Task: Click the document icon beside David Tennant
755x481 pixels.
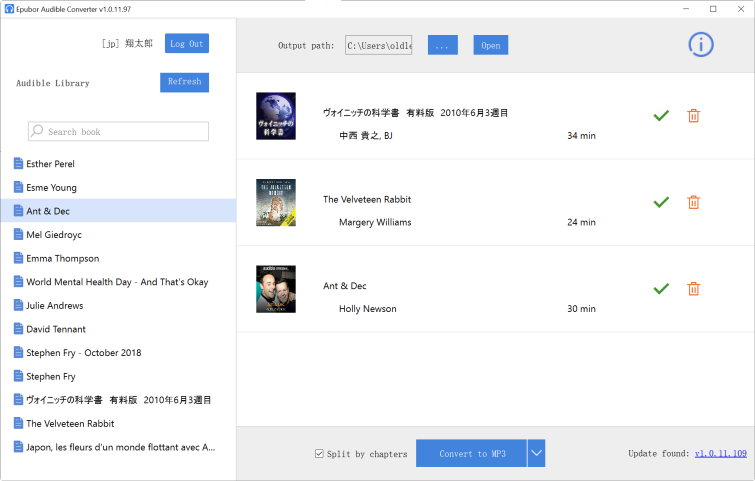Action: pyautogui.click(x=18, y=329)
